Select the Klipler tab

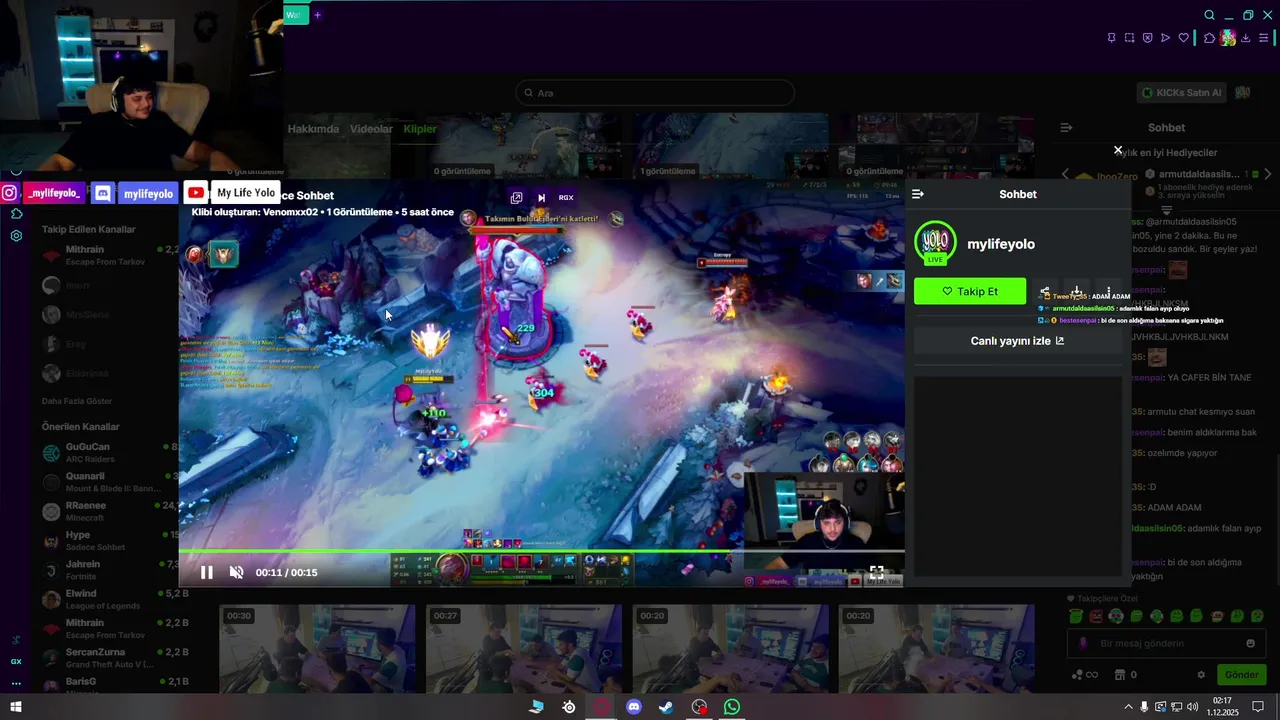click(420, 129)
